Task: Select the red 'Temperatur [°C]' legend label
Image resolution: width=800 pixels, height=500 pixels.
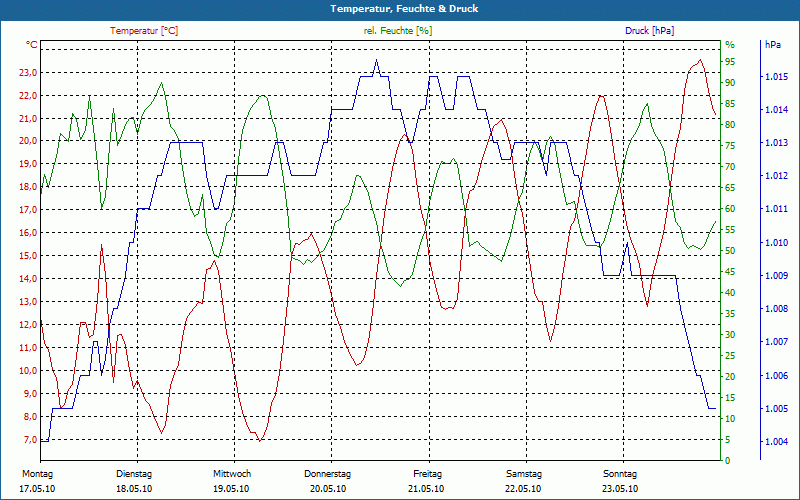Action: coord(144,31)
